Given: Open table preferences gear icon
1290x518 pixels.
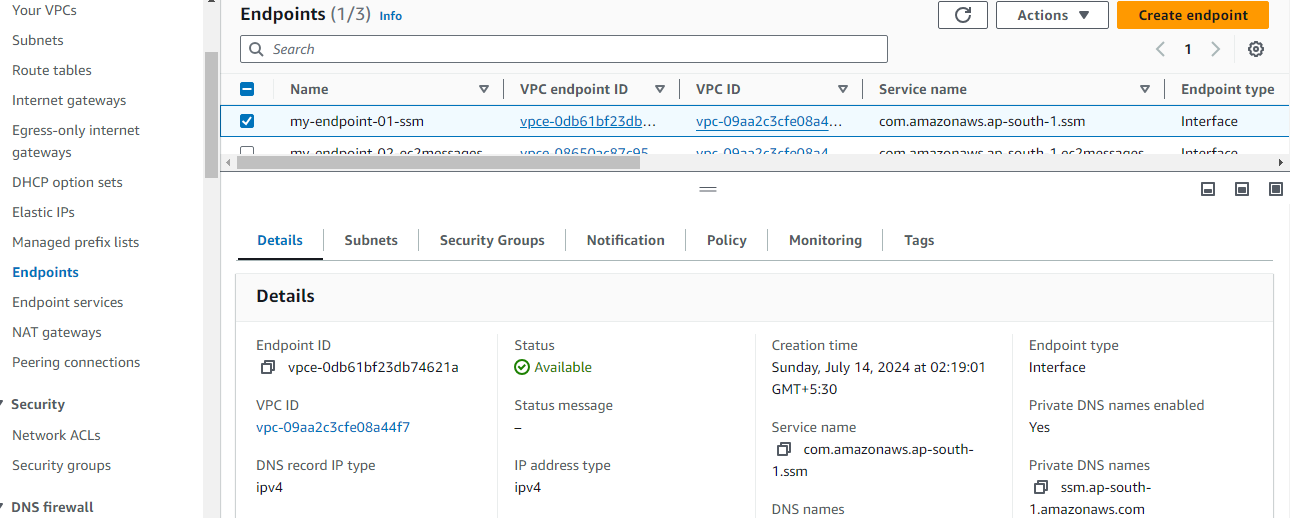Looking at the screenshot, I should click(x=1256, y=49).
